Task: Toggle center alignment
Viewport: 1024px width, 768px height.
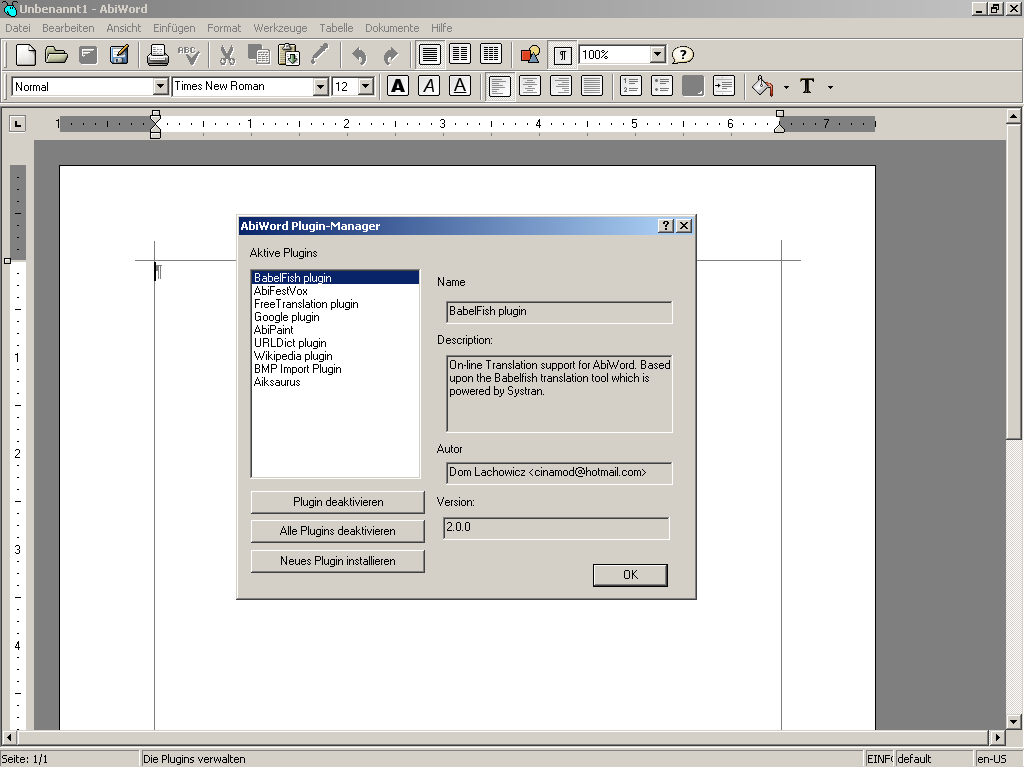Action: pos(530,86)
